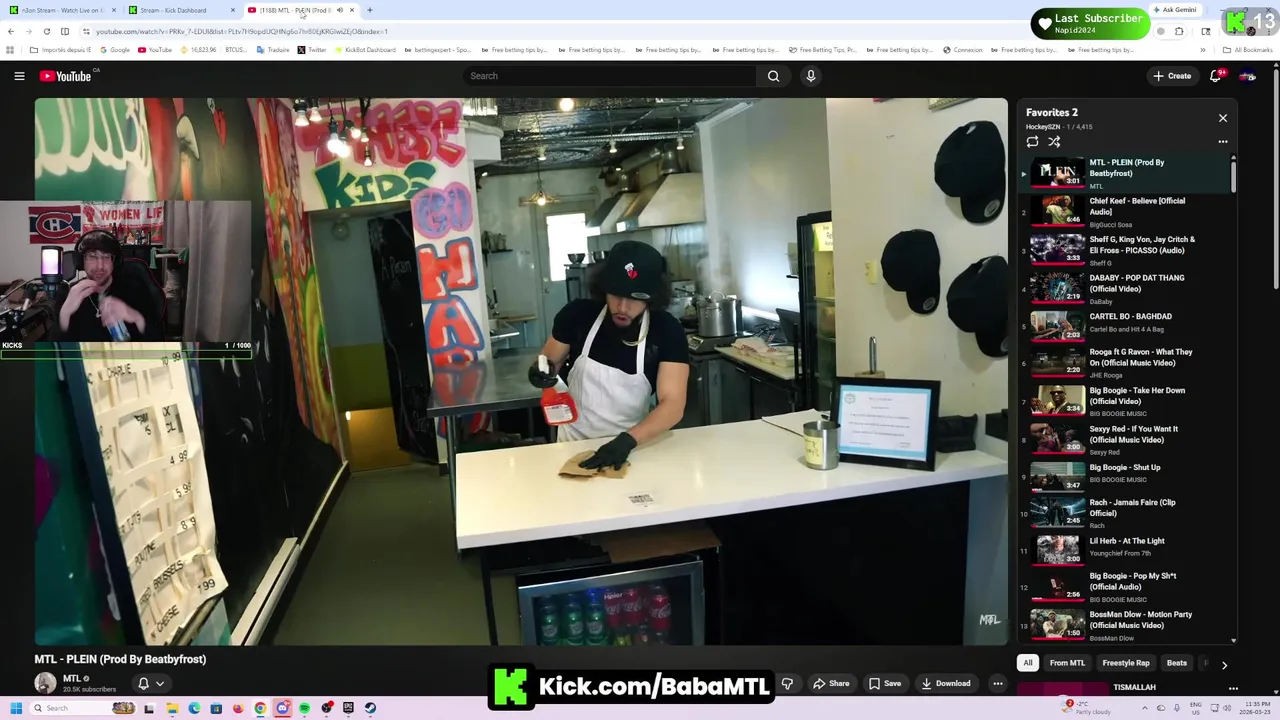Open the Google bookmark

click(114, 50)
